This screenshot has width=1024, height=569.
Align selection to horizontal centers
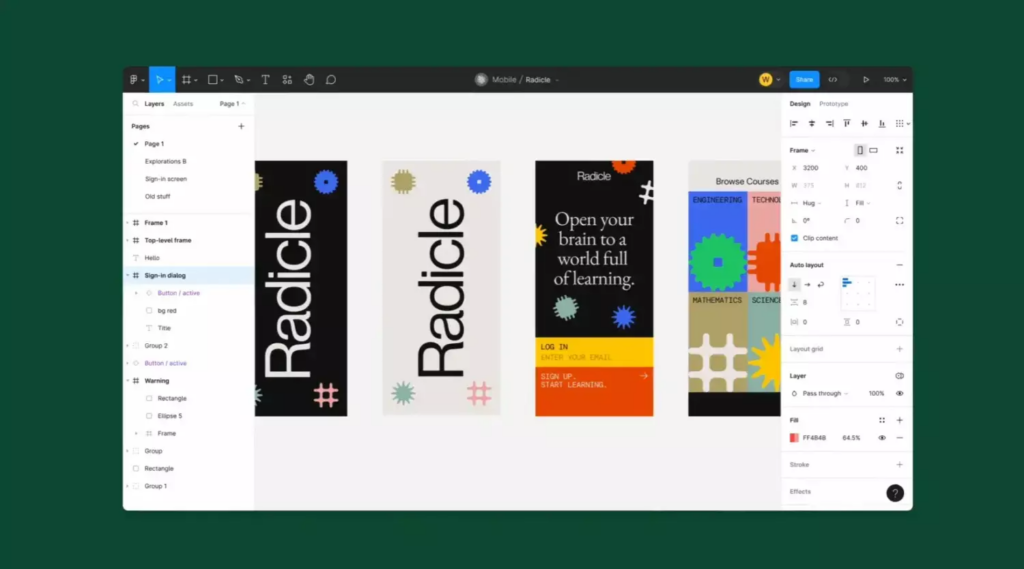click(812, 123)
